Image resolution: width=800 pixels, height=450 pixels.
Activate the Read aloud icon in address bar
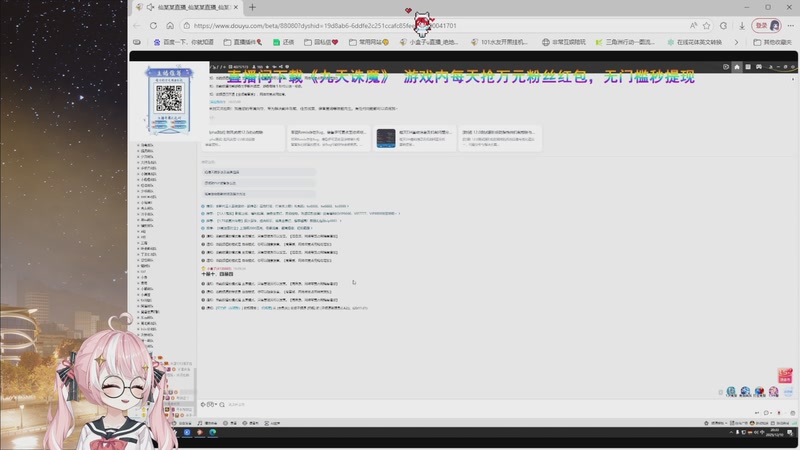point(693,26)
